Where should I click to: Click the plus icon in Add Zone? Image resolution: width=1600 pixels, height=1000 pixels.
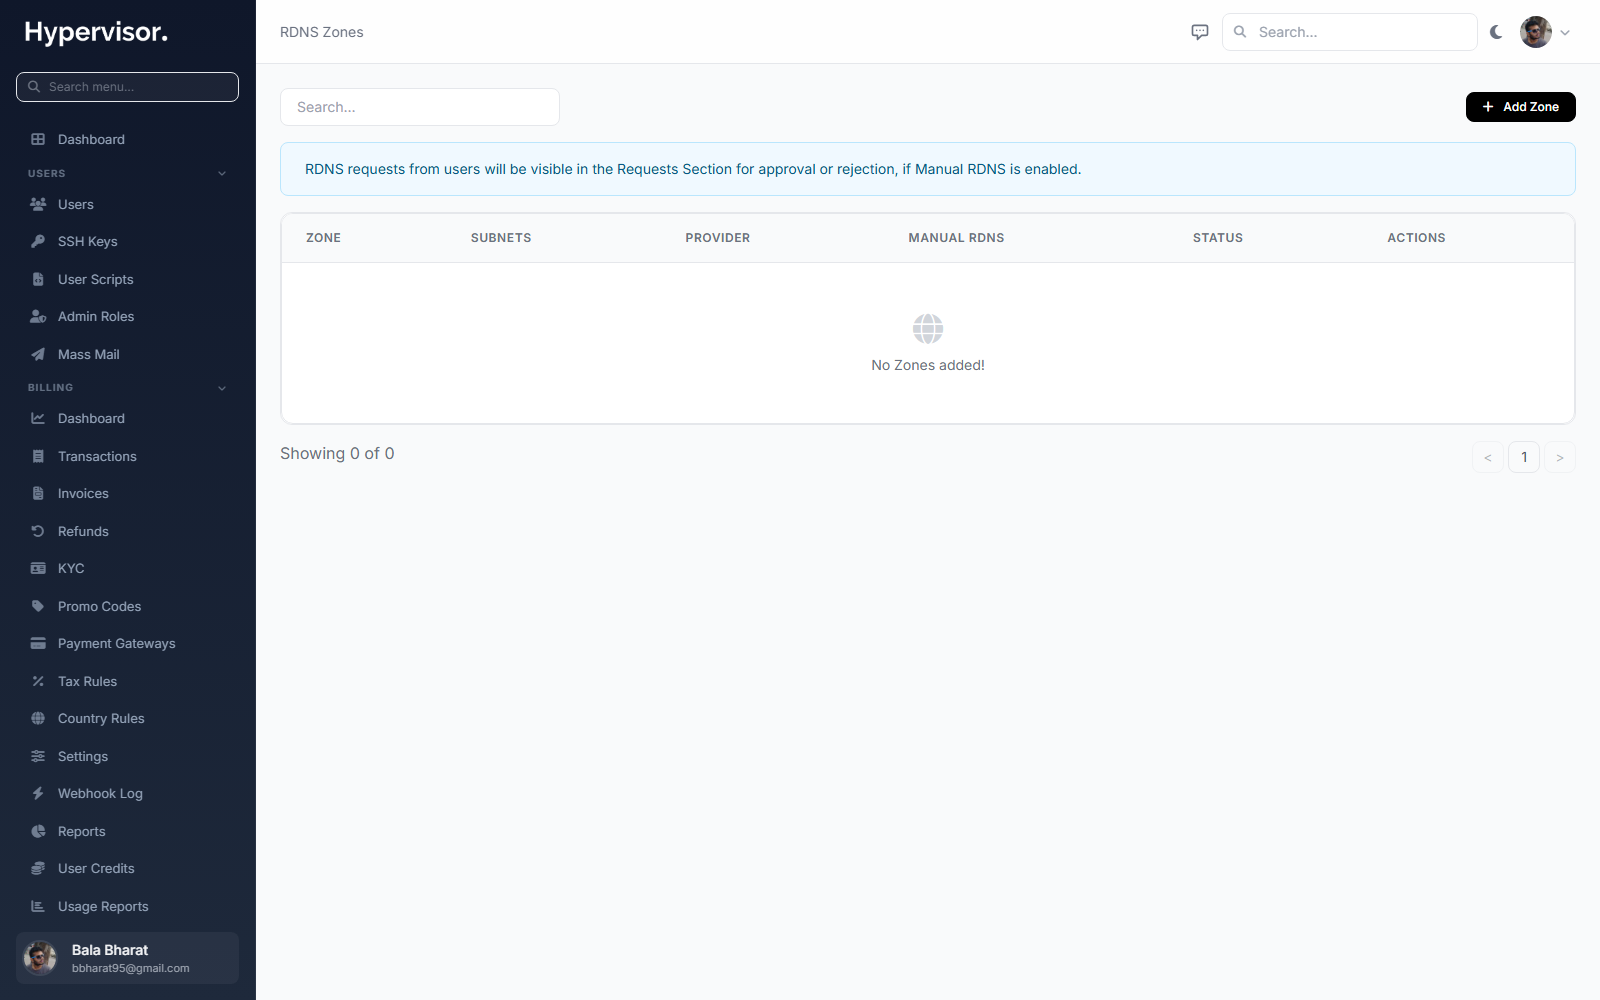click(x=1488, y=107)
